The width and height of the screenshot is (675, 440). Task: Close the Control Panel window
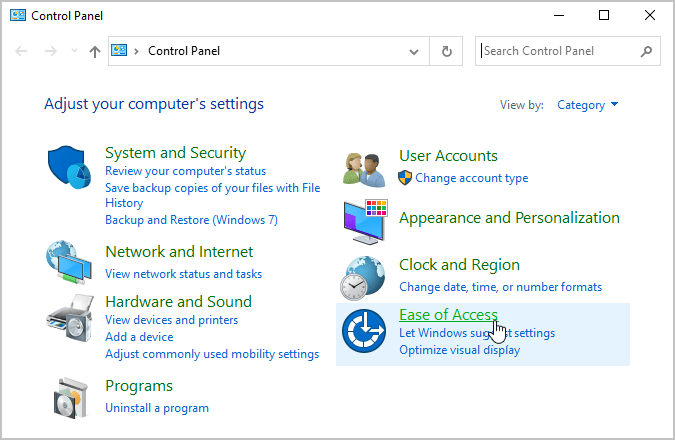coord(650,15)
